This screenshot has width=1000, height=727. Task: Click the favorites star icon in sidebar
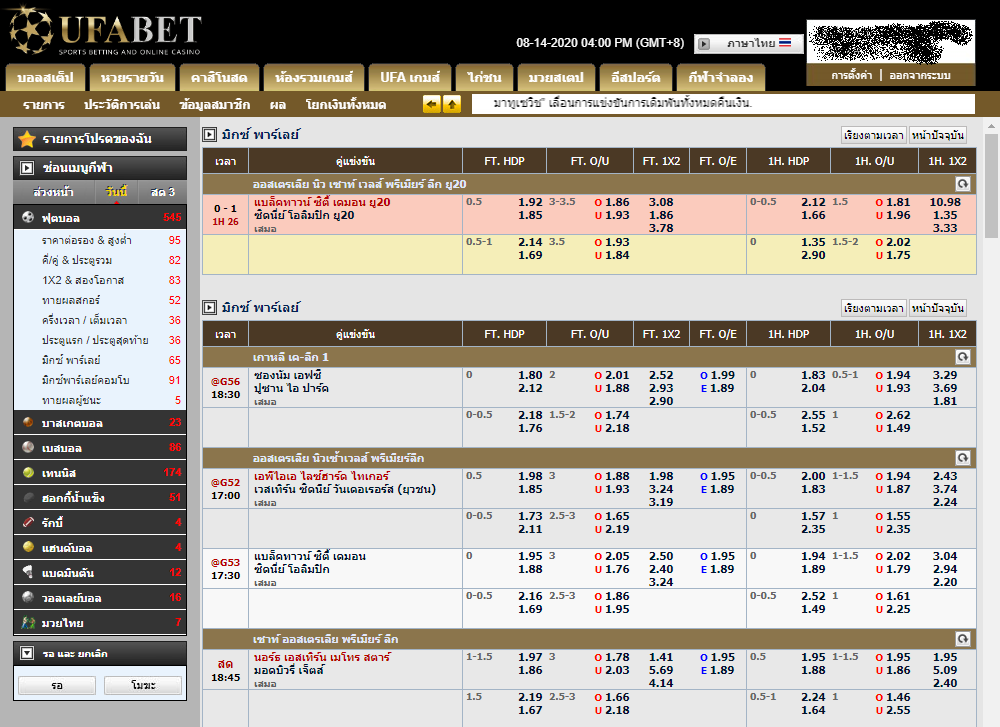tap(27, 138)
